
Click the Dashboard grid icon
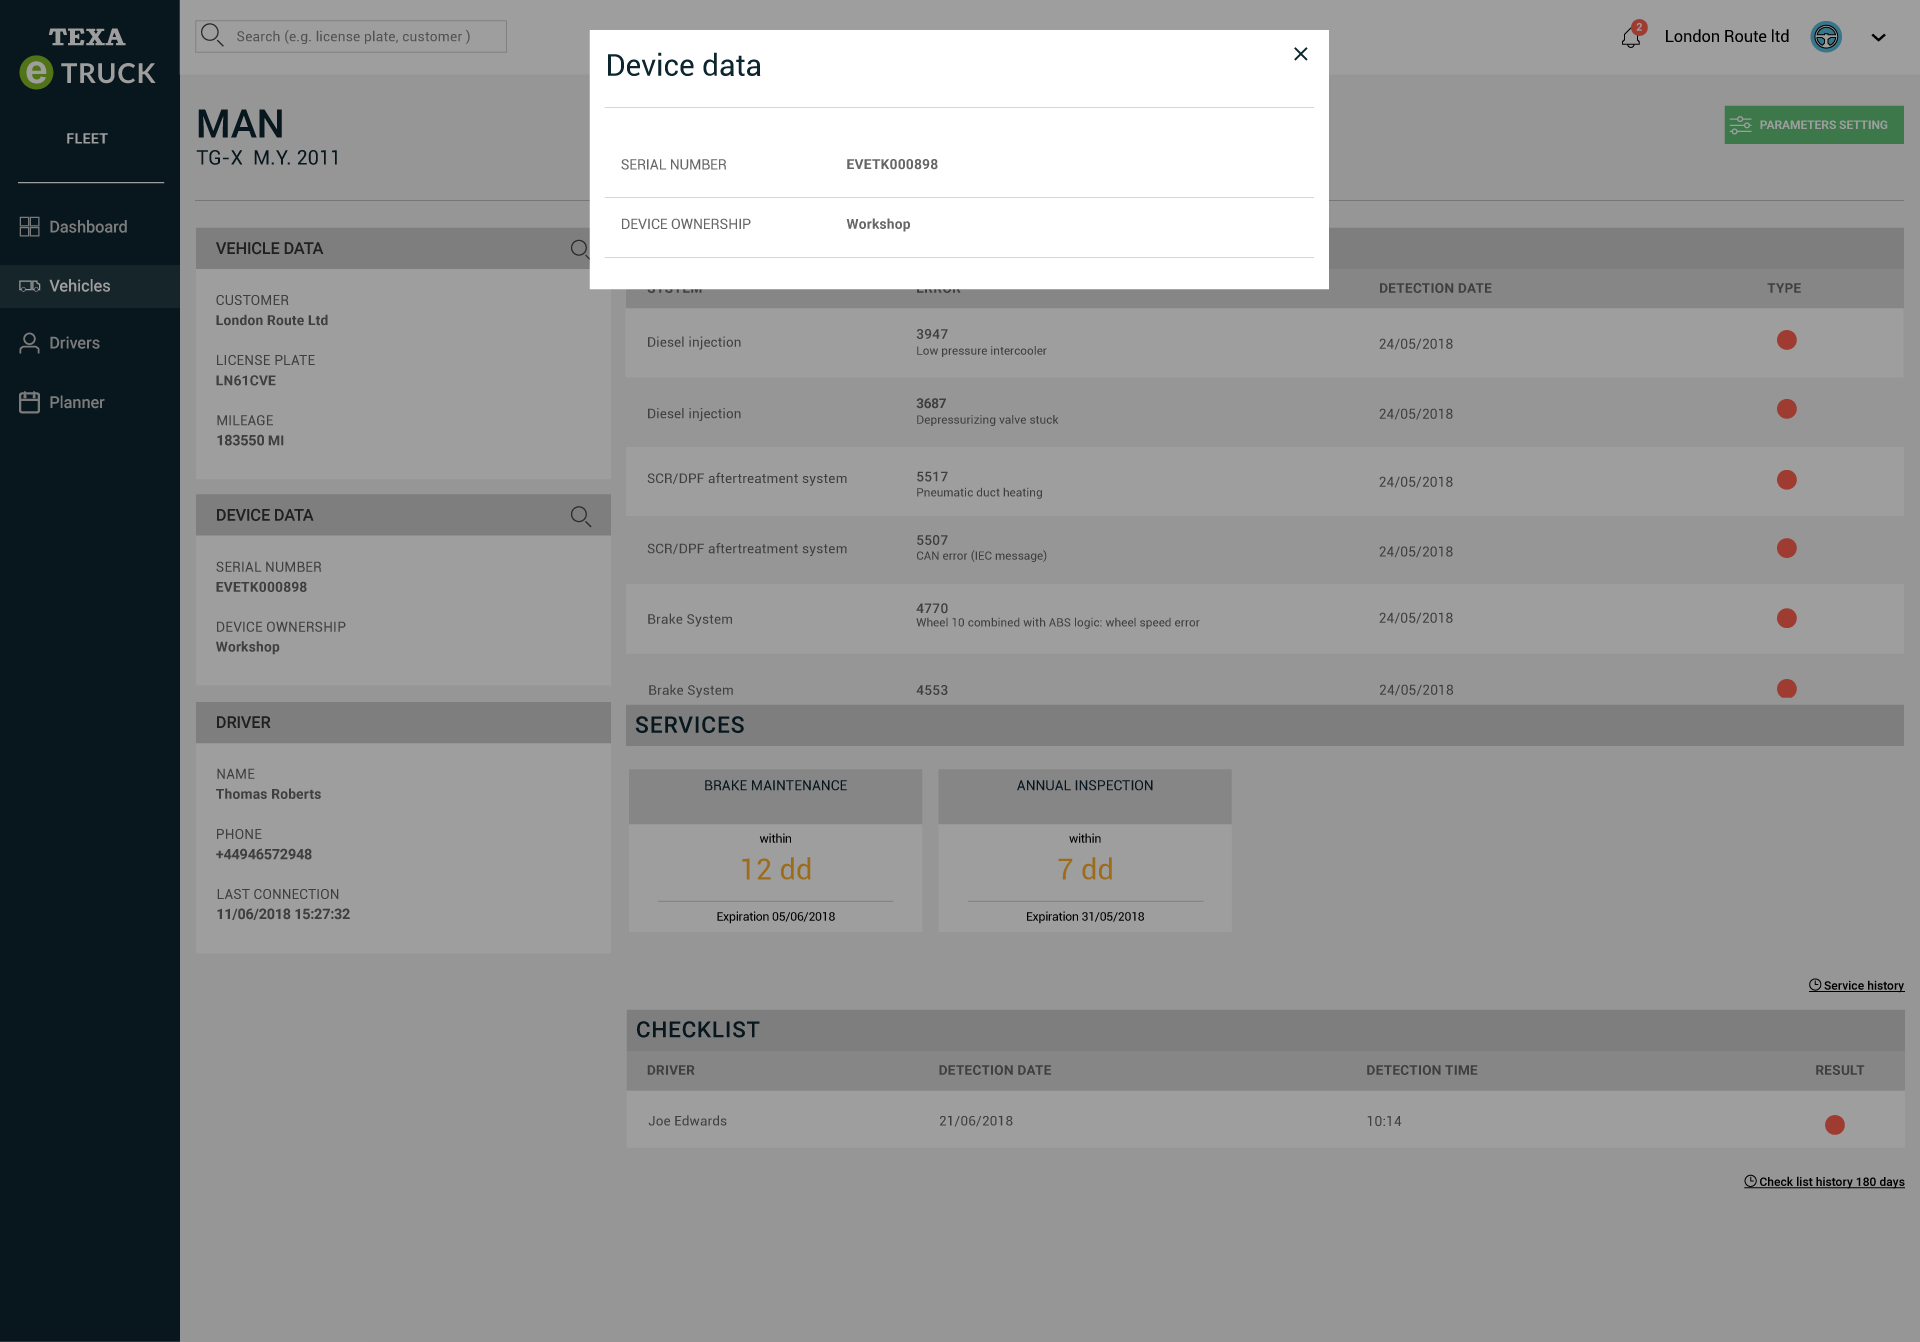coord(29,227)
